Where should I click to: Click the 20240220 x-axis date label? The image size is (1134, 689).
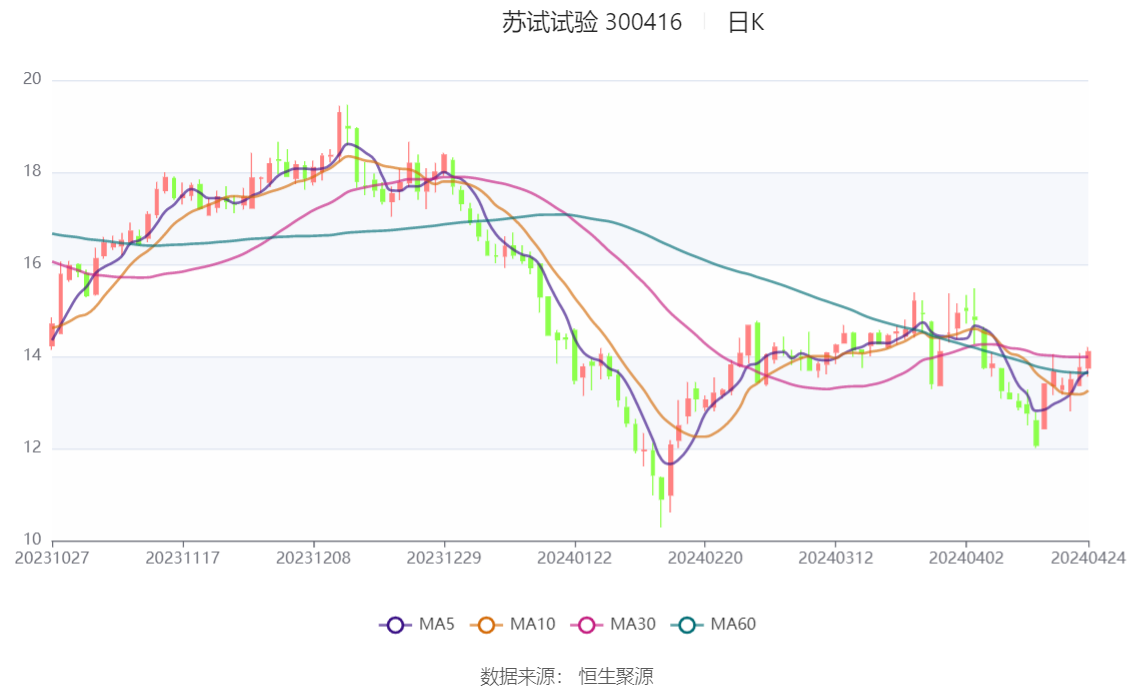click(704, 558)
